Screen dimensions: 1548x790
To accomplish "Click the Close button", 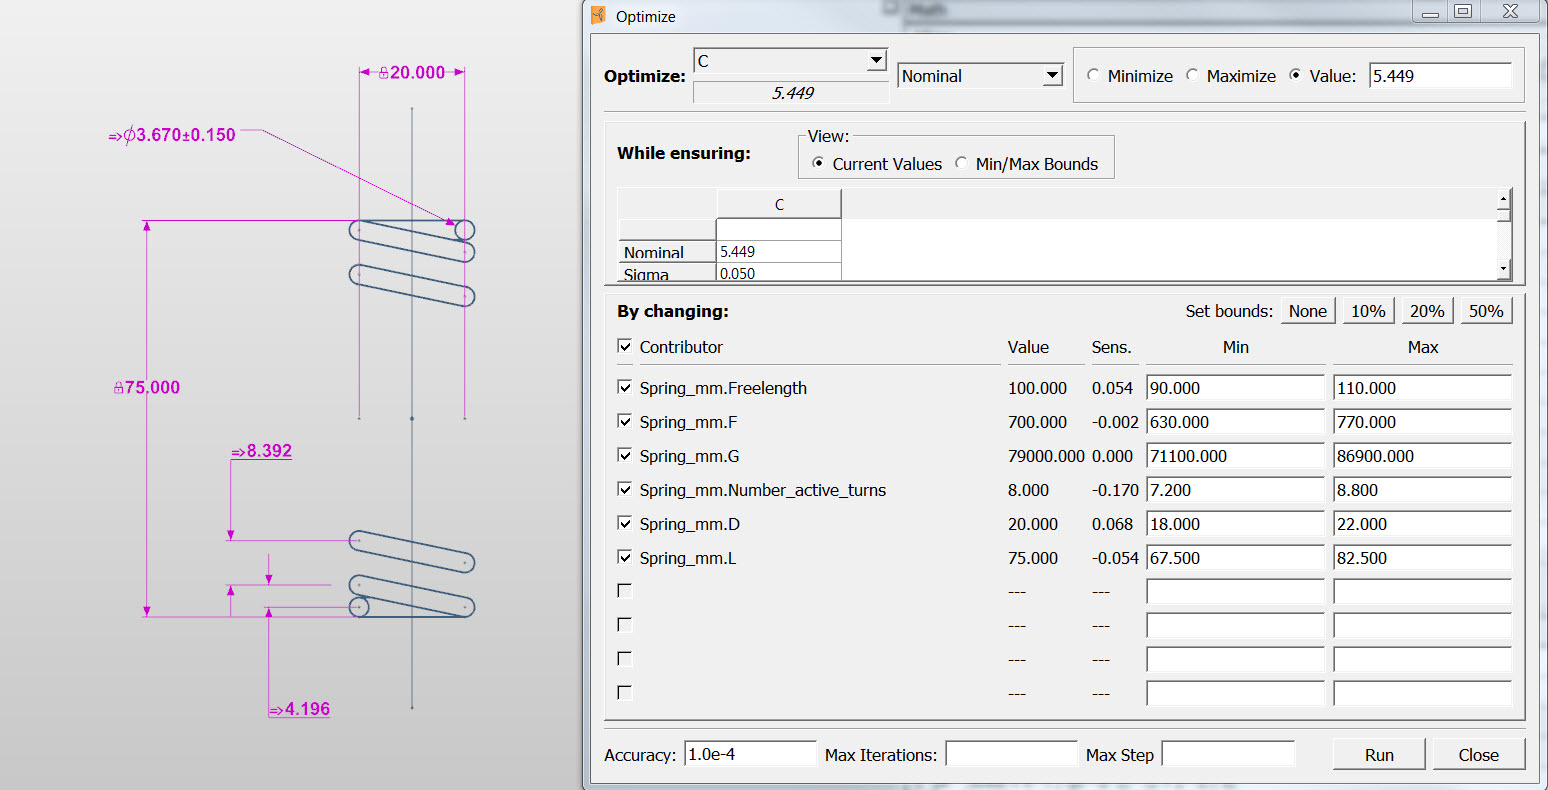I will tap(1479, 753).
